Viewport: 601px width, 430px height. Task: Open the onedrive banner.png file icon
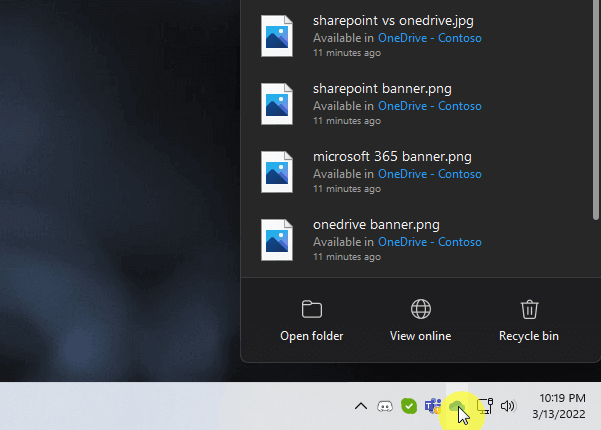tap(277, 240)
